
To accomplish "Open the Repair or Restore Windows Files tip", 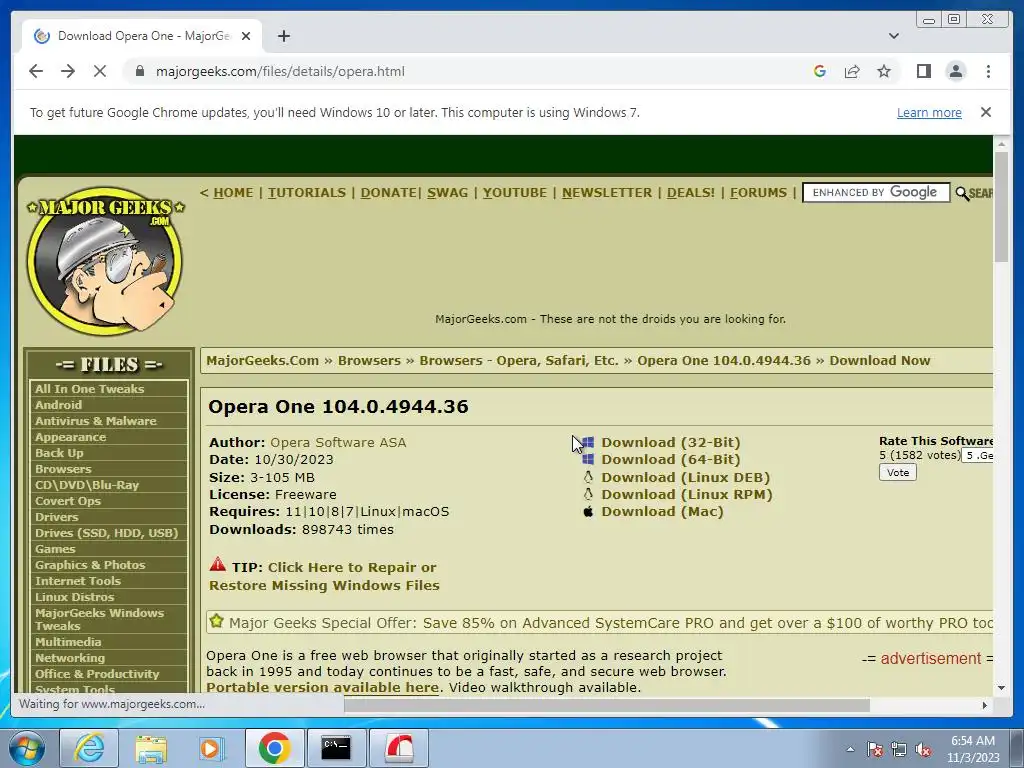I will [324, 576].
